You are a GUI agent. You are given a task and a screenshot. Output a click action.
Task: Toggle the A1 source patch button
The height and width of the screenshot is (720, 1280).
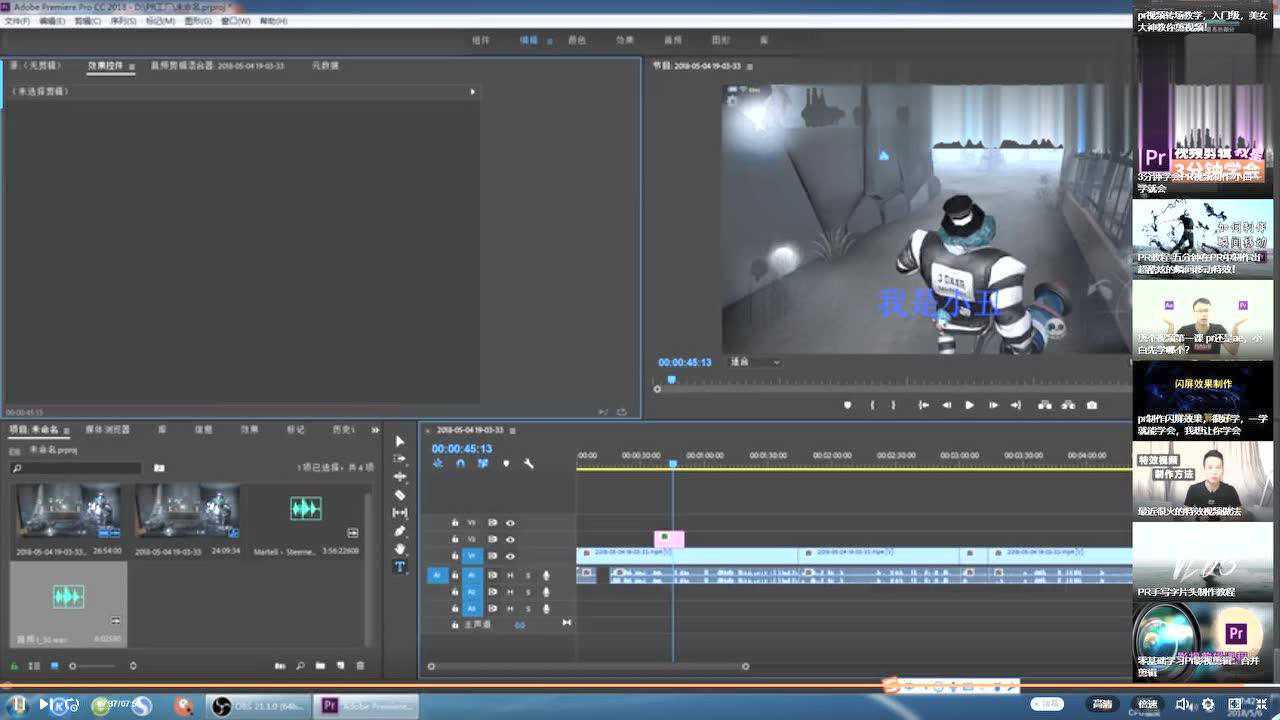pos(437,575)
